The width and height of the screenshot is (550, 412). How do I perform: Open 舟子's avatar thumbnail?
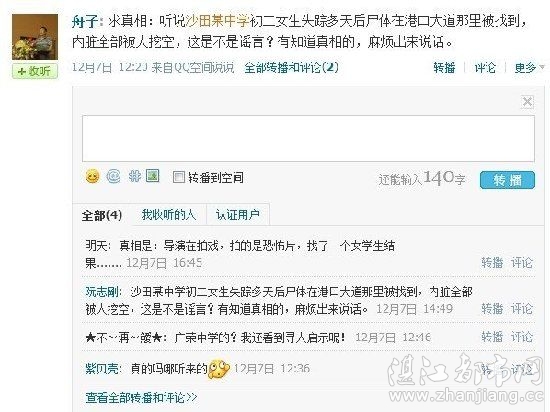[35, 37]
